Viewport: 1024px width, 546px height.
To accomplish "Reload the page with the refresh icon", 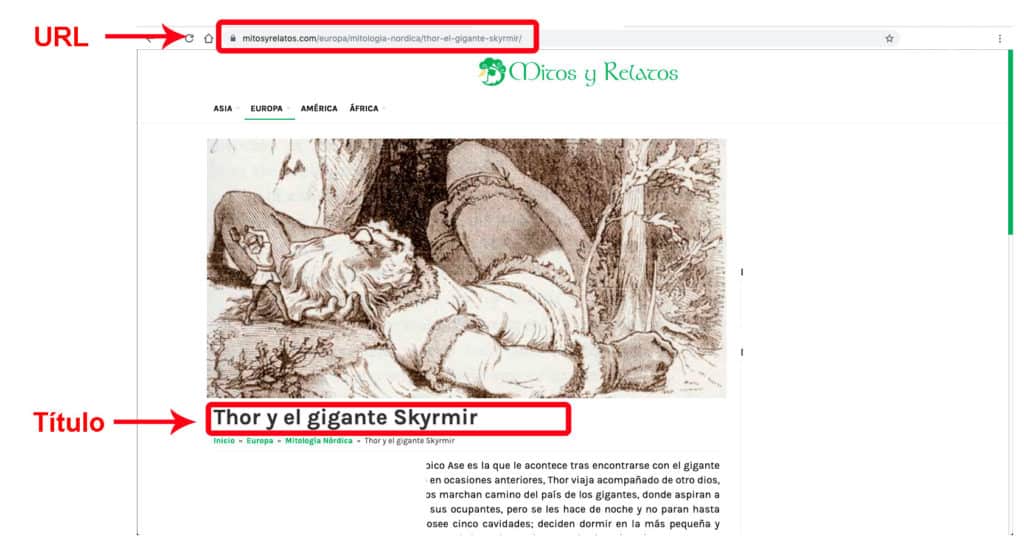I will [x=189, y=39].
